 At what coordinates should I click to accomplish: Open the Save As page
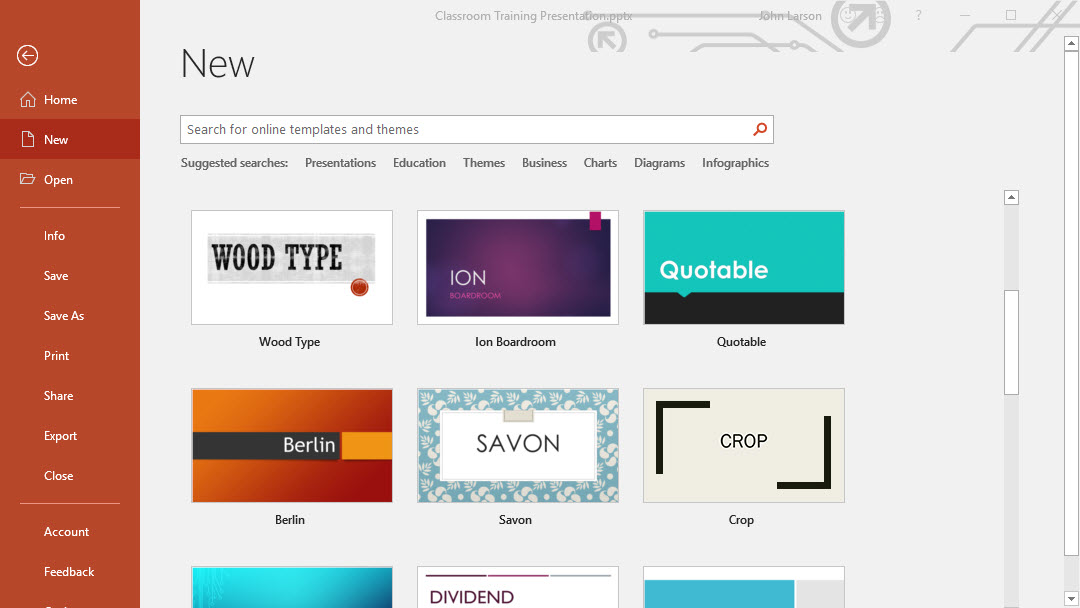point(64,316)
